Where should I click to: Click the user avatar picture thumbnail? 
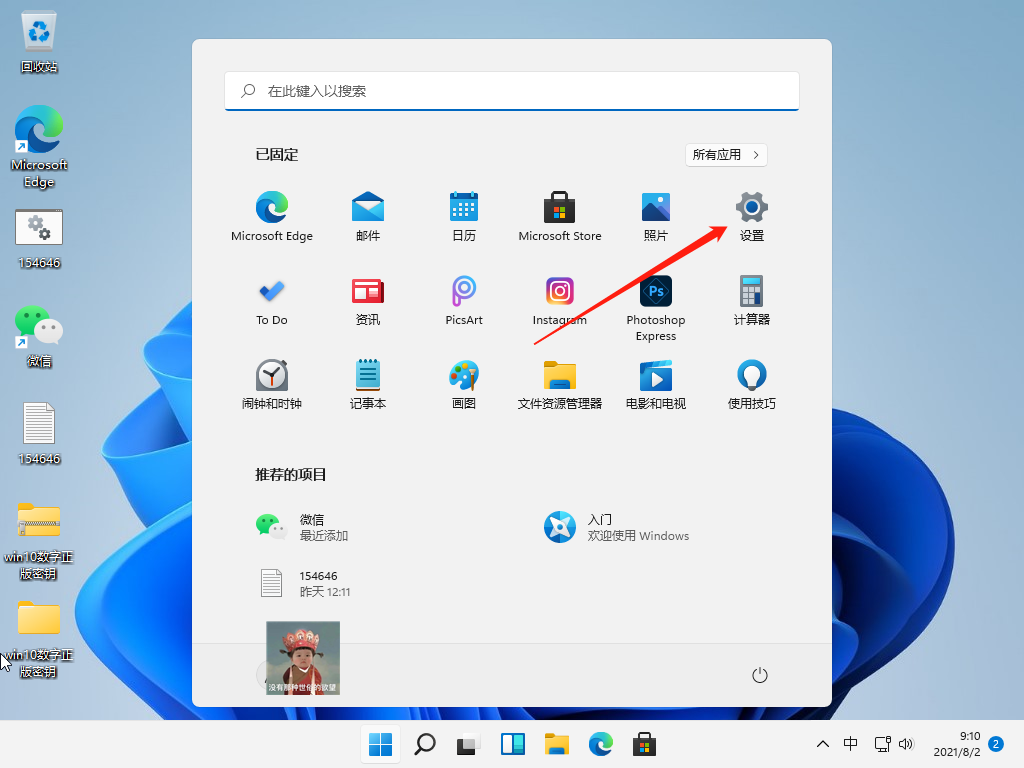(303, 658)
